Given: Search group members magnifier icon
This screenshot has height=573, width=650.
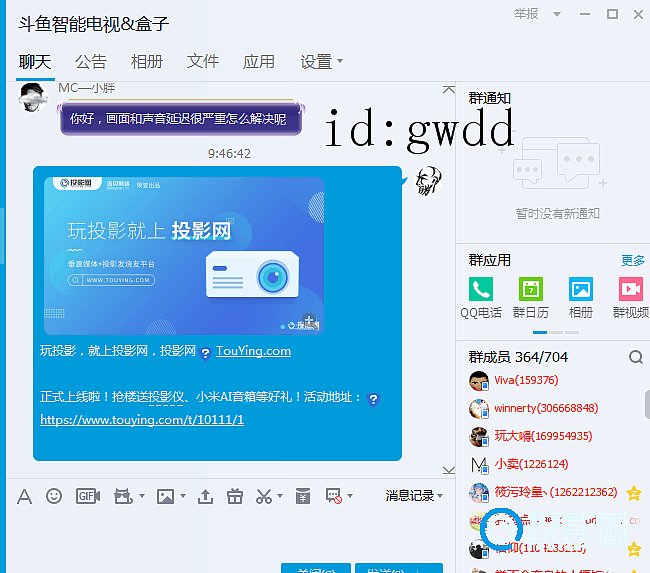Looking at the screenshot, I should pos(636,357).
